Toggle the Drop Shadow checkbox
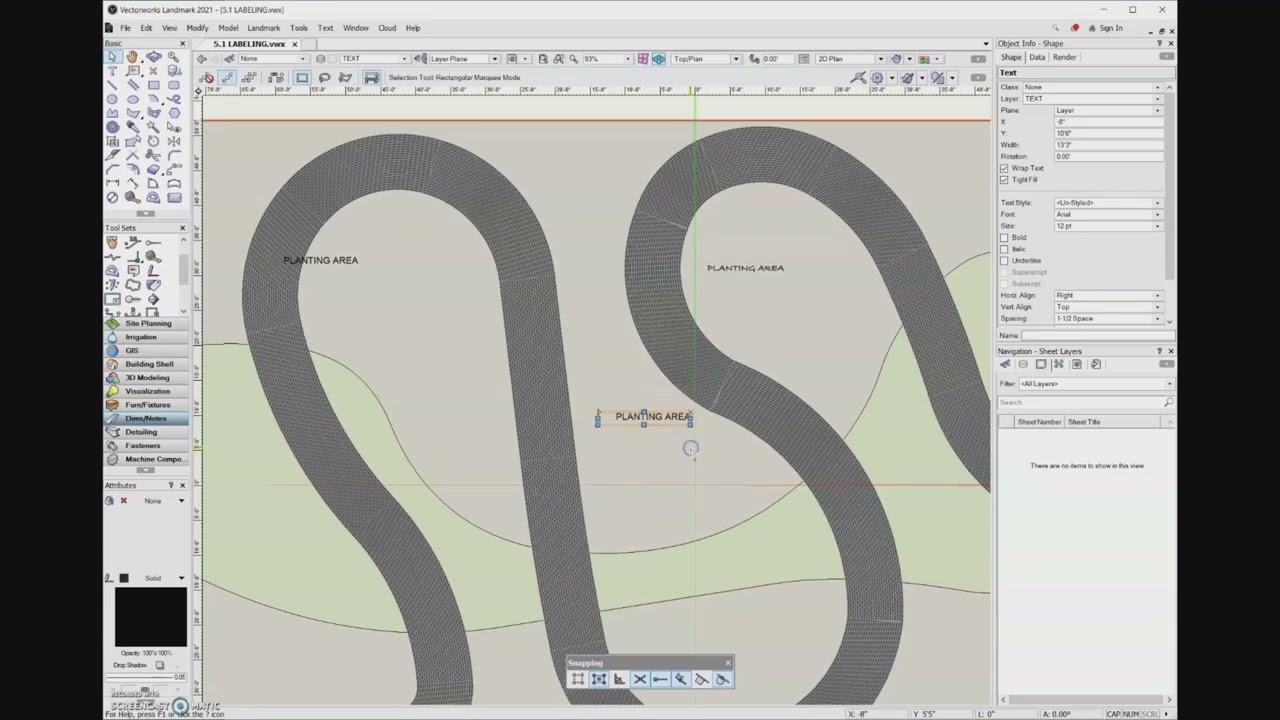The height and width of the screenshot is (720, 1280). point(159,665)
